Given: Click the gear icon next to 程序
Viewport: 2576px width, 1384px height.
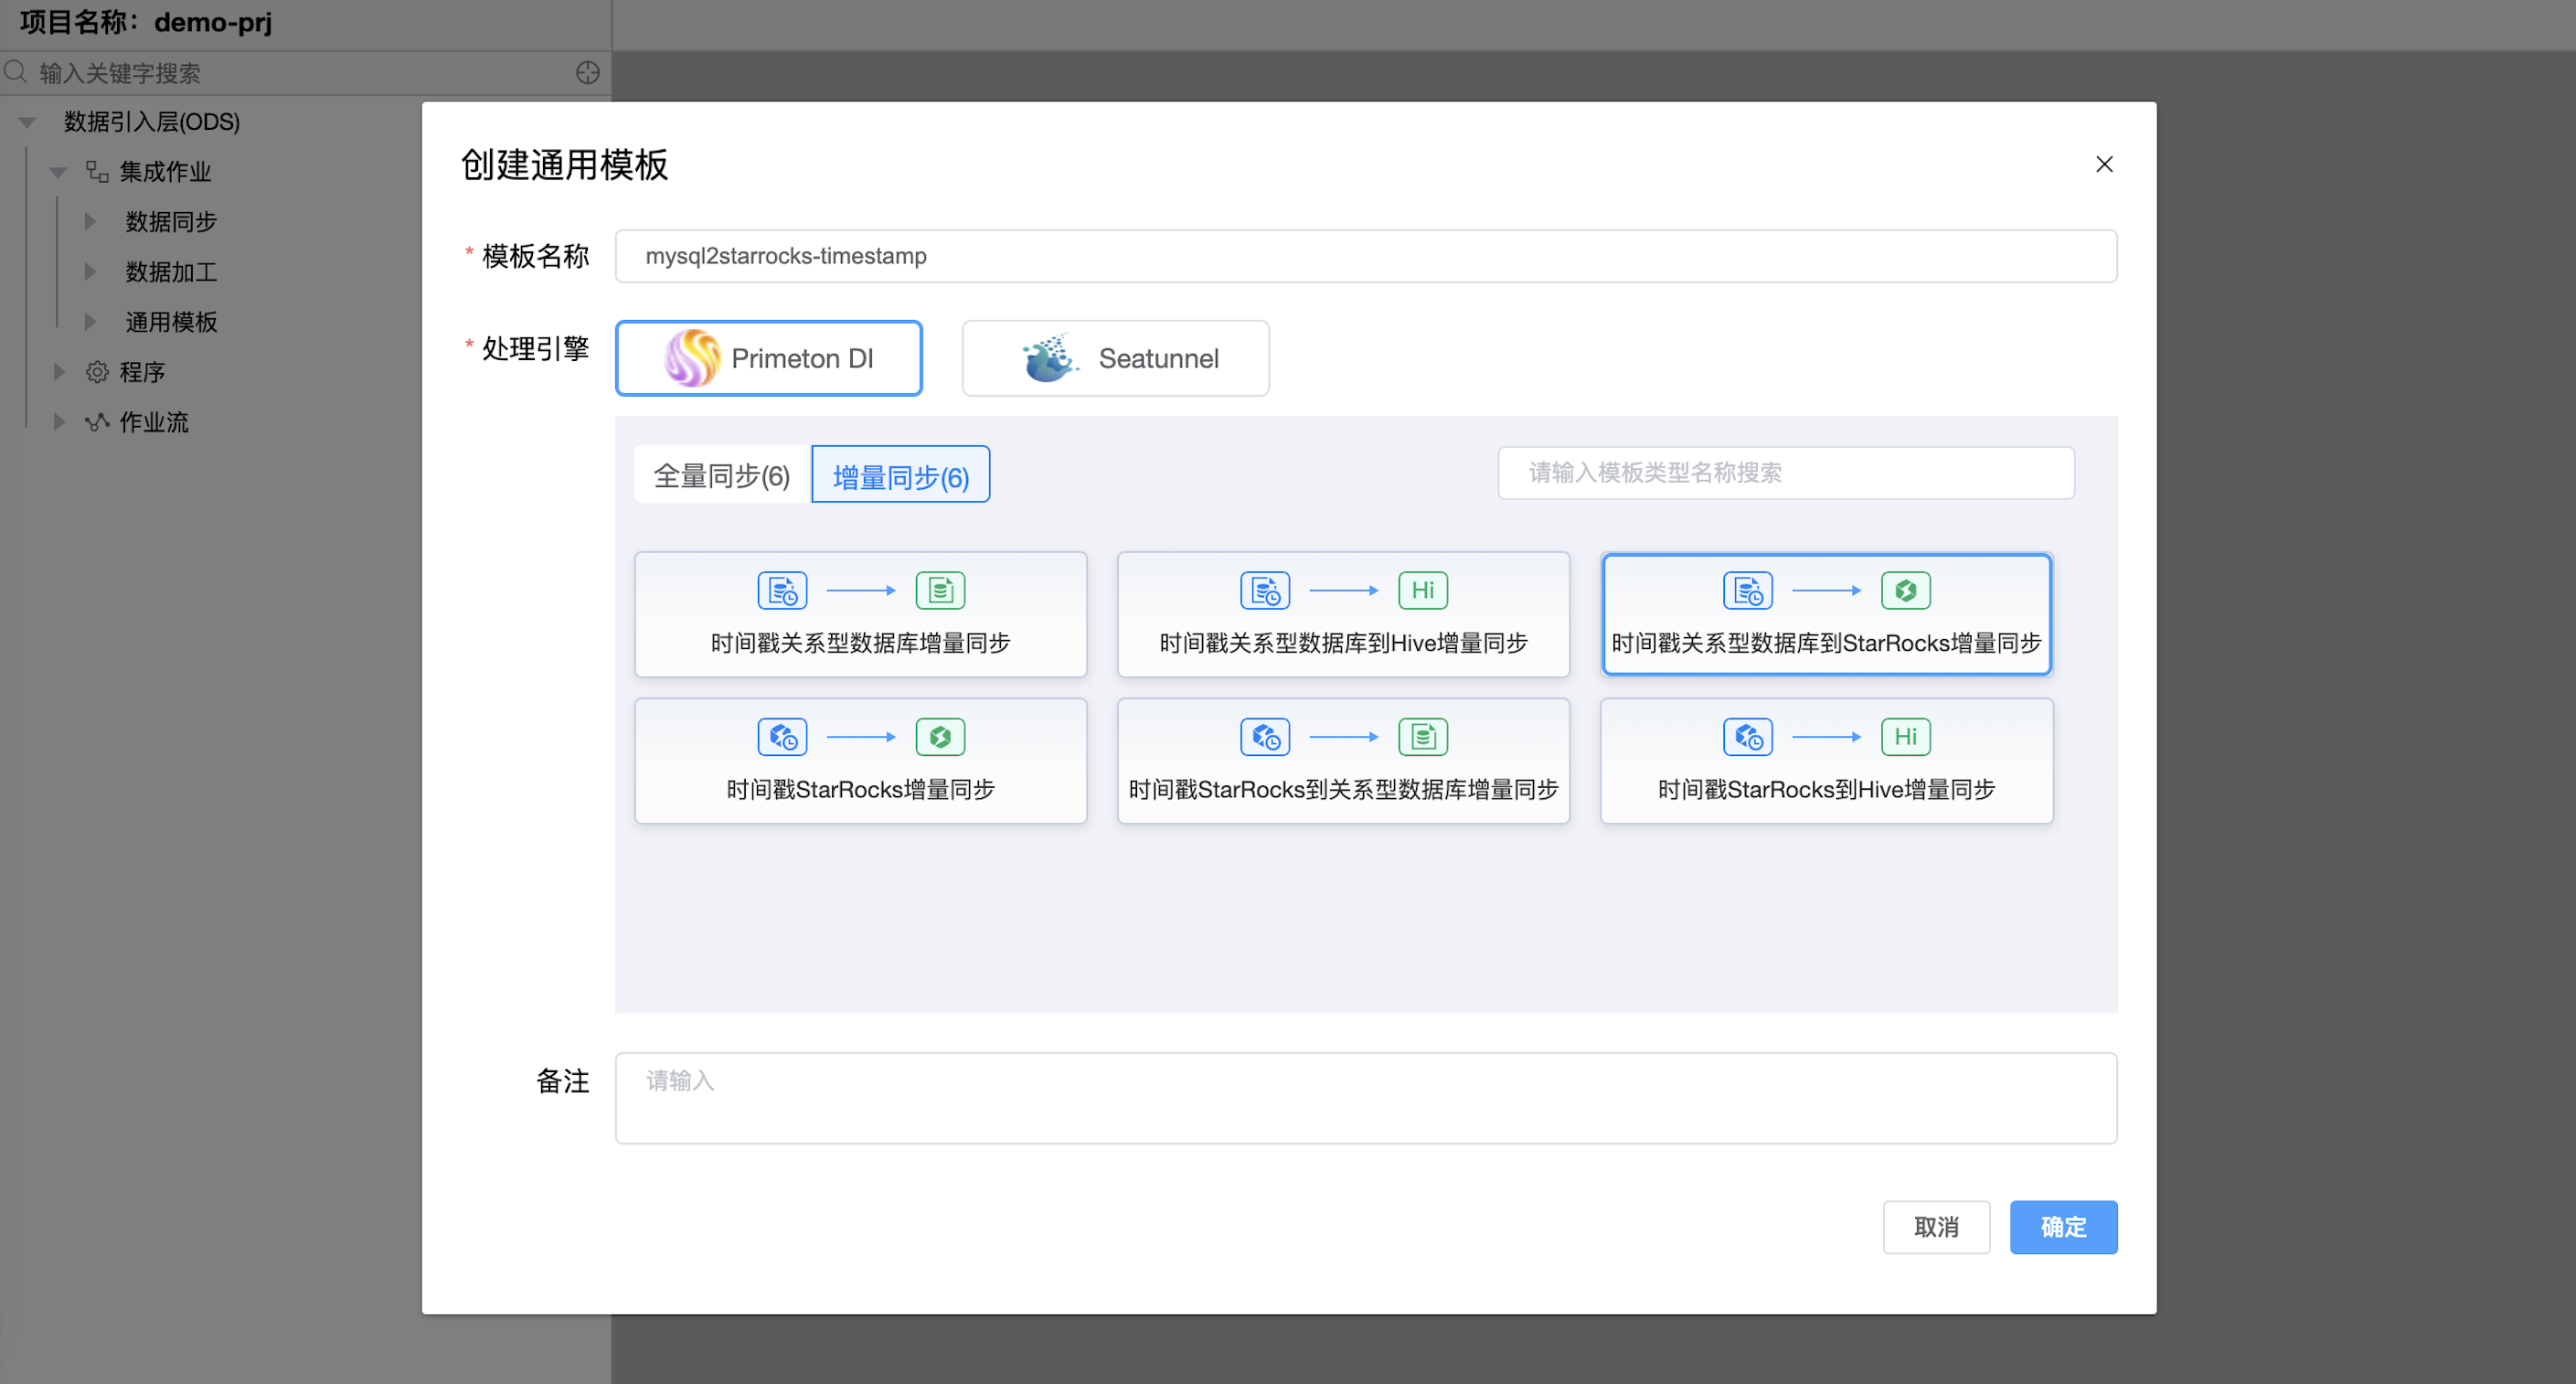Looking at the screenshot, I should click(x=97, y=372).
